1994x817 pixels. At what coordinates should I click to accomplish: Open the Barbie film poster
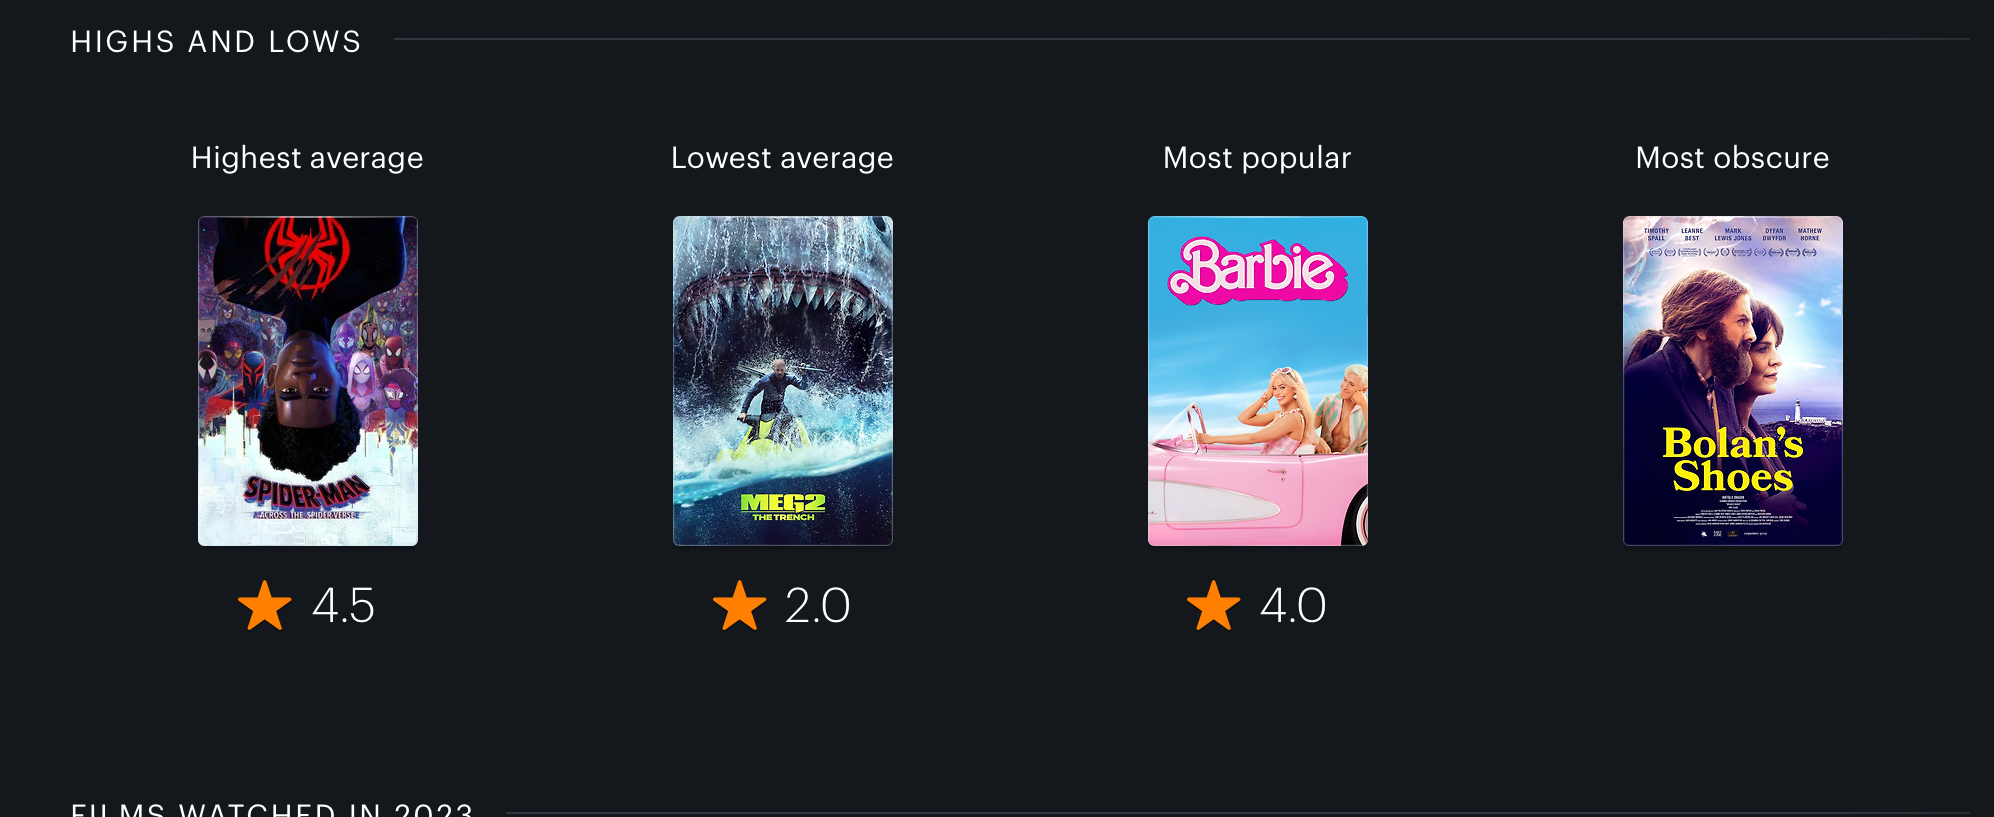[1258, 381]
